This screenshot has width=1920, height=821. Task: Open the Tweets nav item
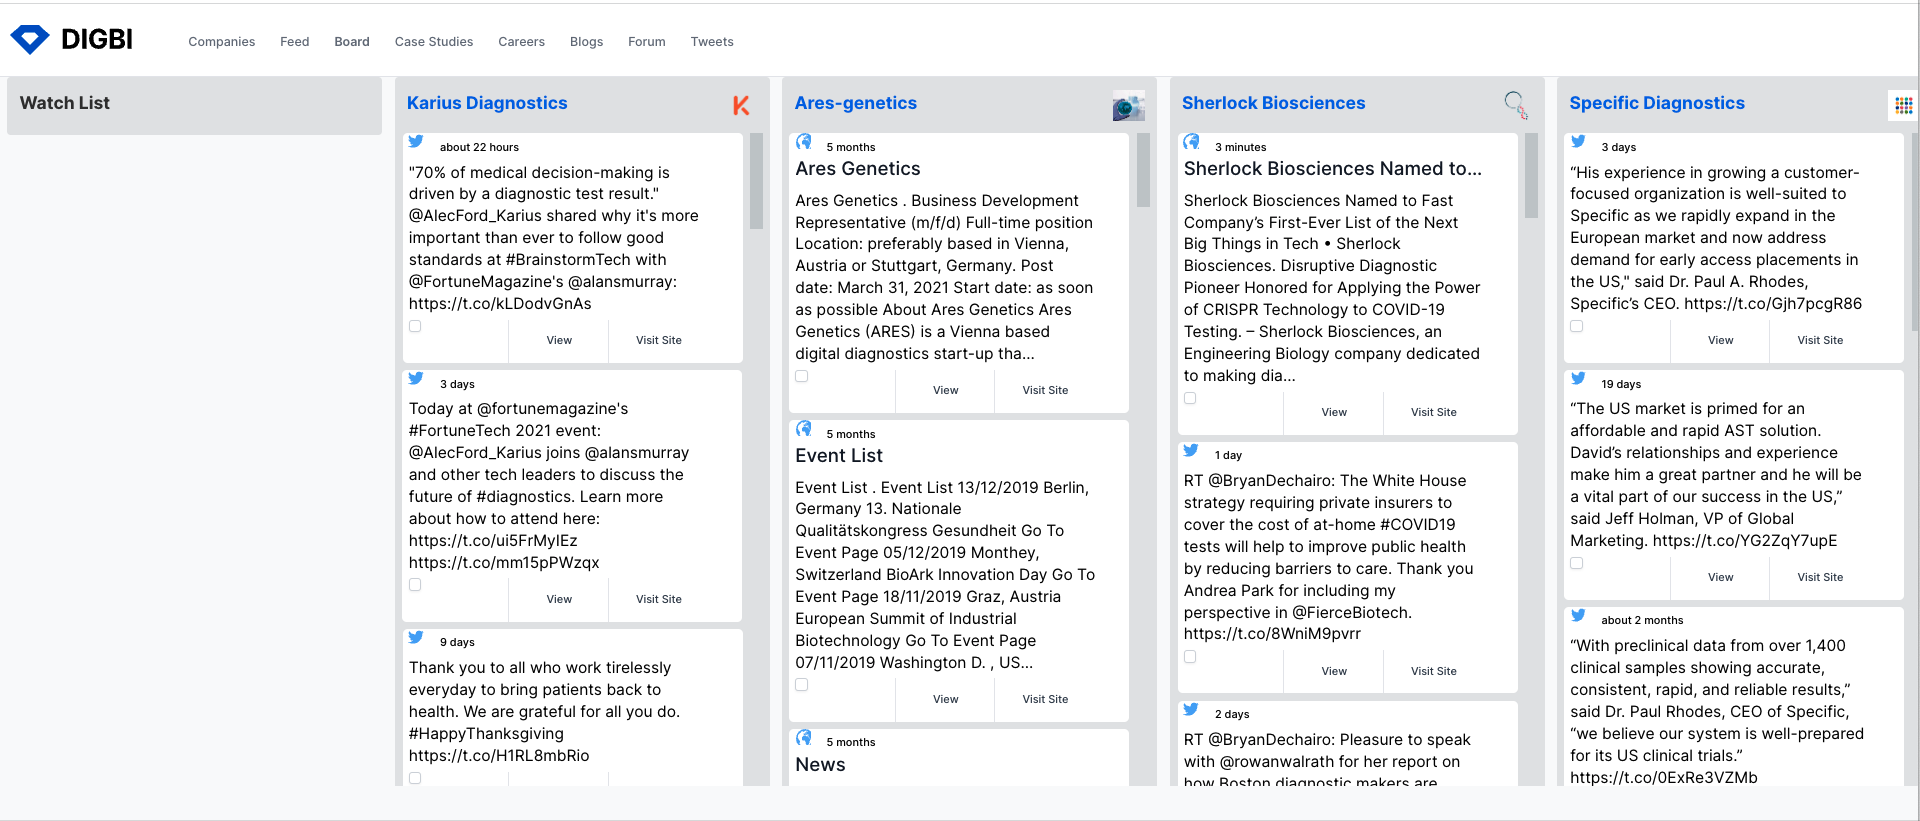712,42
